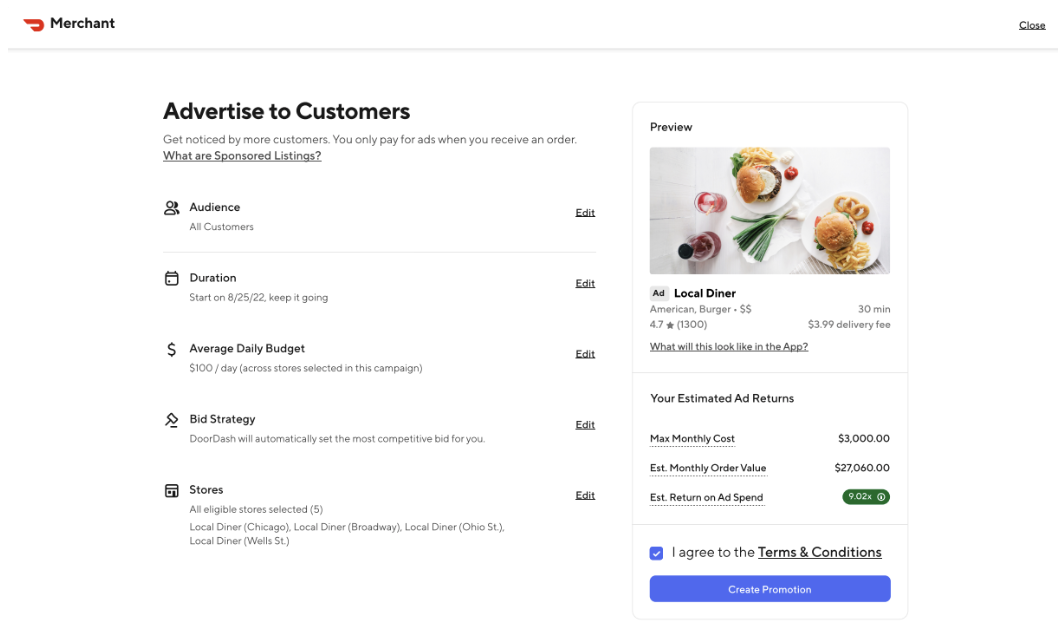Click the Bid Strategy flag icon
The image size is (1062, 628).
click(171, 419)
